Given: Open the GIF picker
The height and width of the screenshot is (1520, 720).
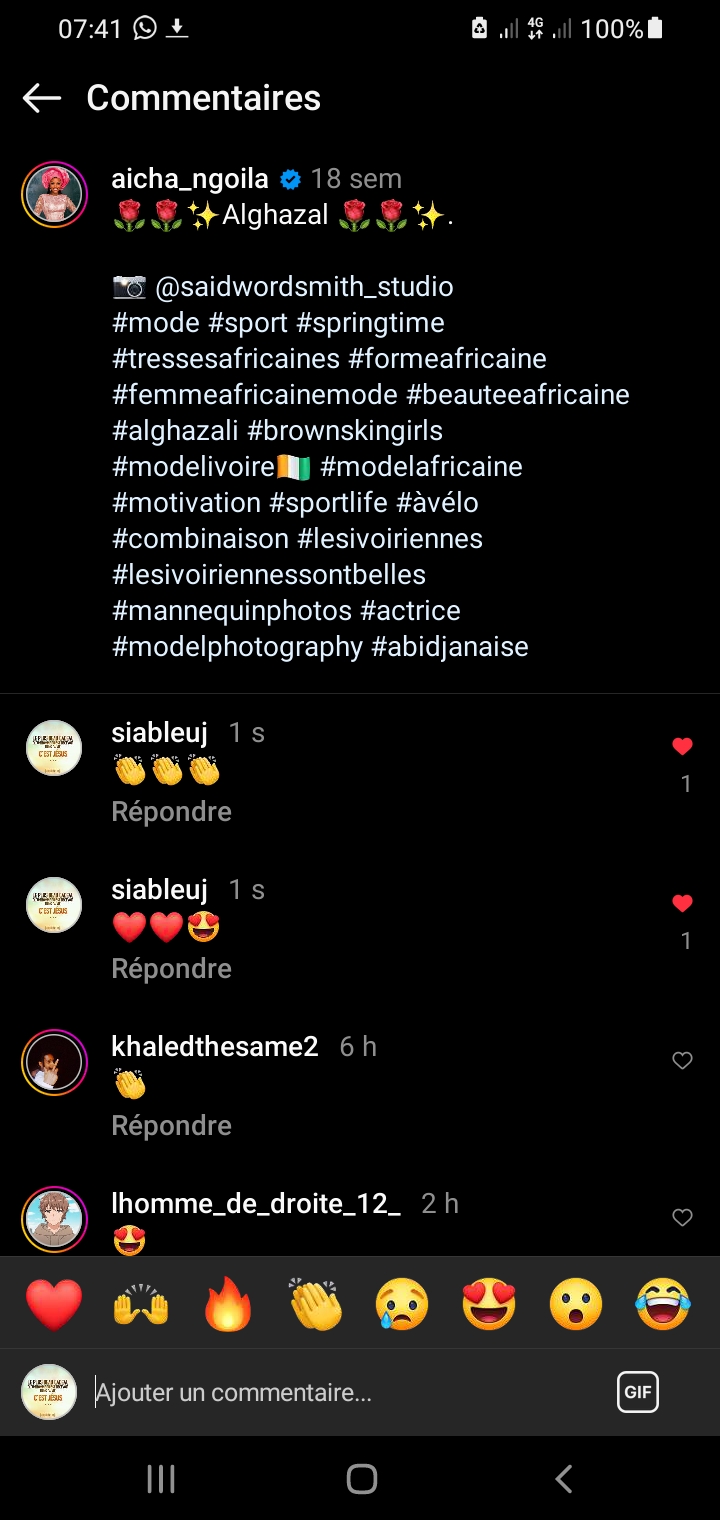Looking at the screenshot, I should coord(638,1392).
